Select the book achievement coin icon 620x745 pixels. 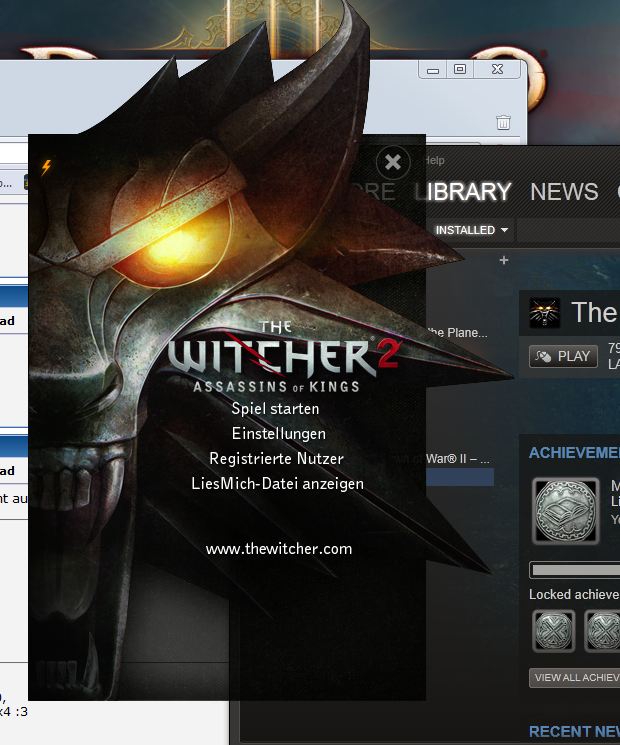pyautogui.click(x=565, y=511)
